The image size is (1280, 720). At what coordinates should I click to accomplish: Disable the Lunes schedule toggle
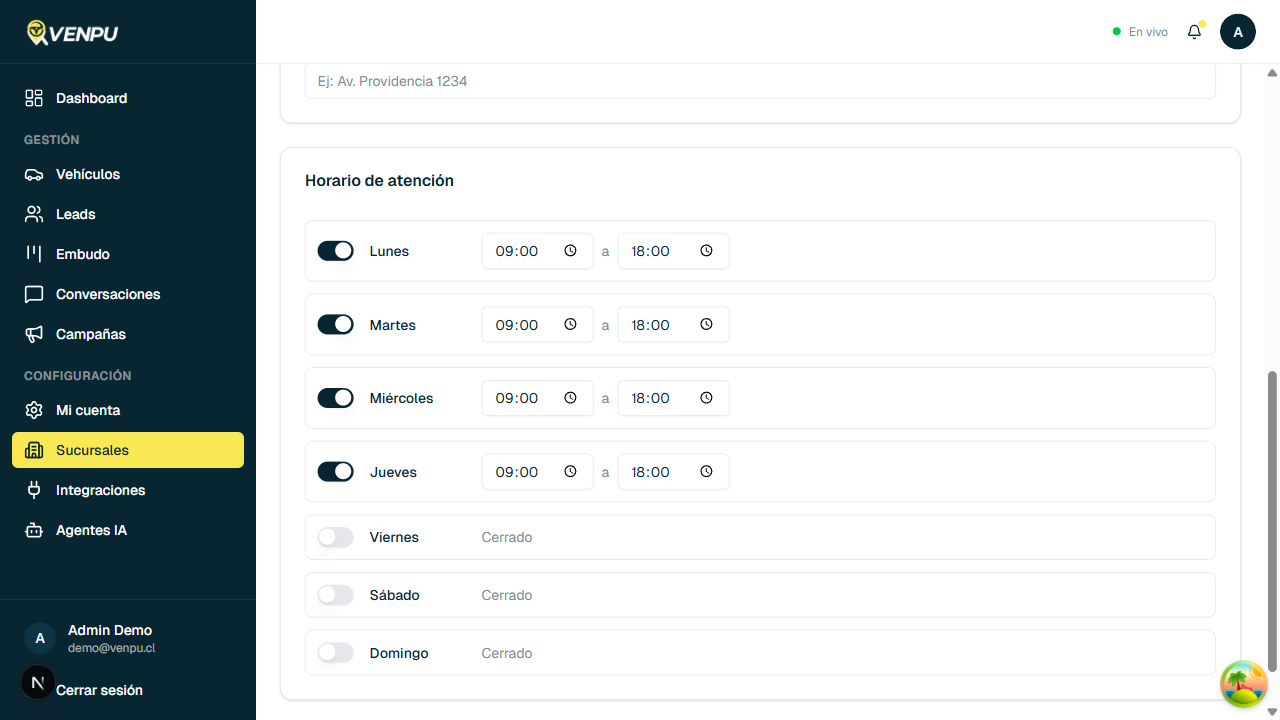[x=335, y=251]
